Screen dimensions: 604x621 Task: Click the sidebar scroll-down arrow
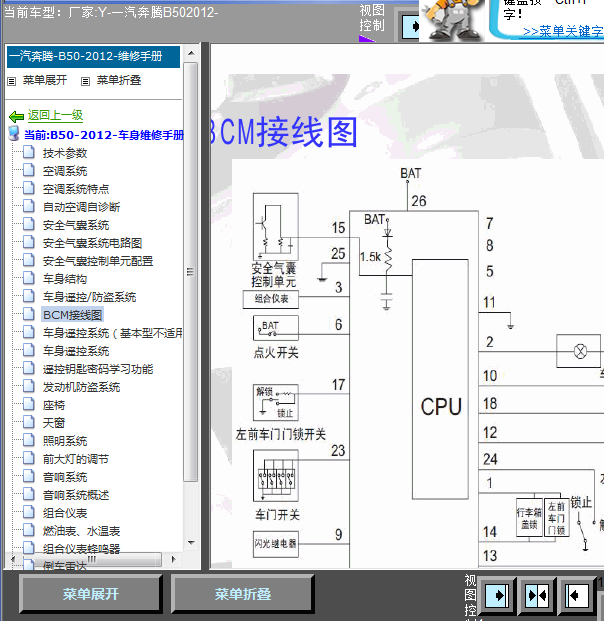tap(191, 542)
